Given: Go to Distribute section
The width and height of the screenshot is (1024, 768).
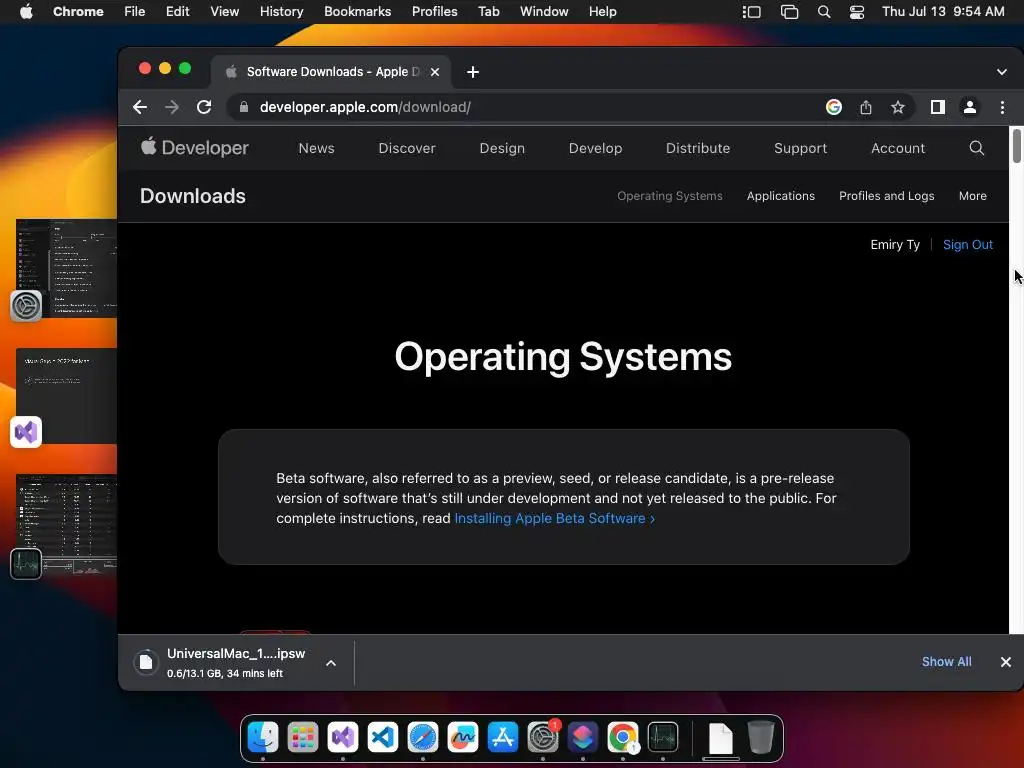Looking at the screenshot, I should (x=697, y=148).
